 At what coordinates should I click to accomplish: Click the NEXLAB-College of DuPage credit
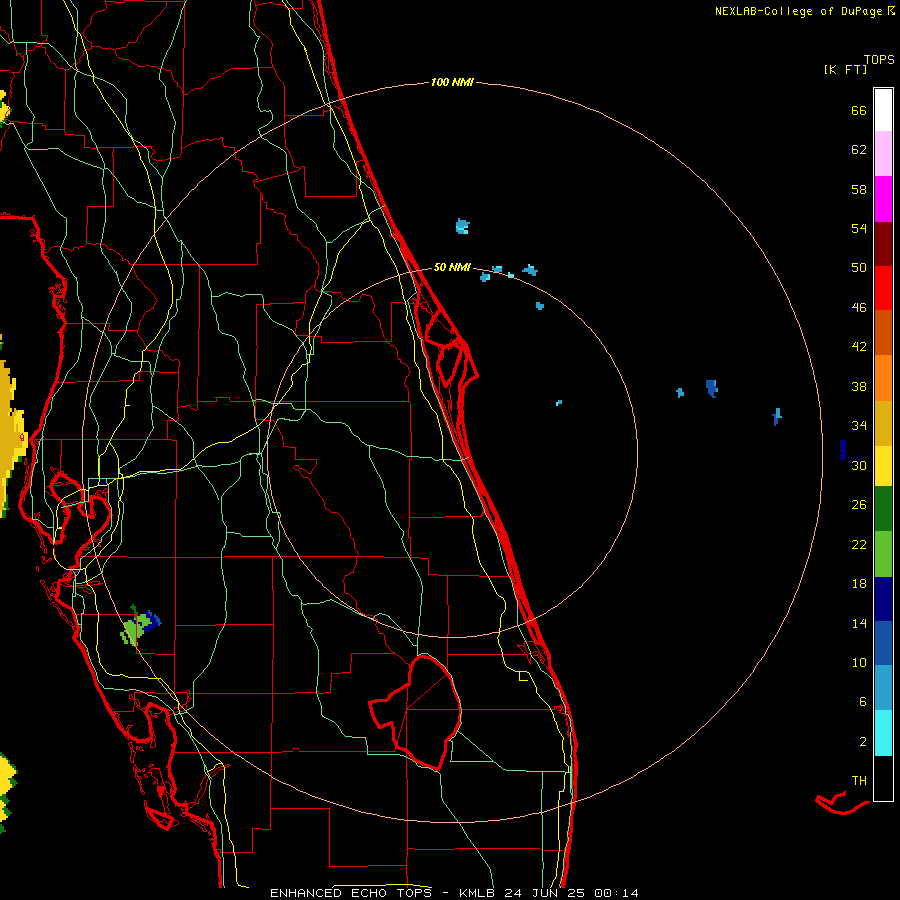point(805,11)
